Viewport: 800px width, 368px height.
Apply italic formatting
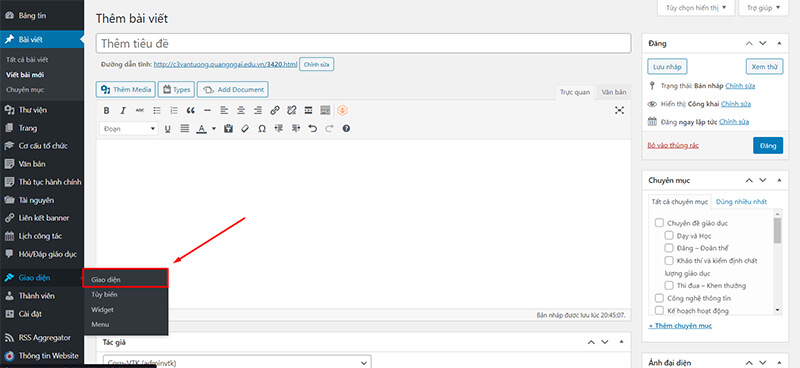123,110
